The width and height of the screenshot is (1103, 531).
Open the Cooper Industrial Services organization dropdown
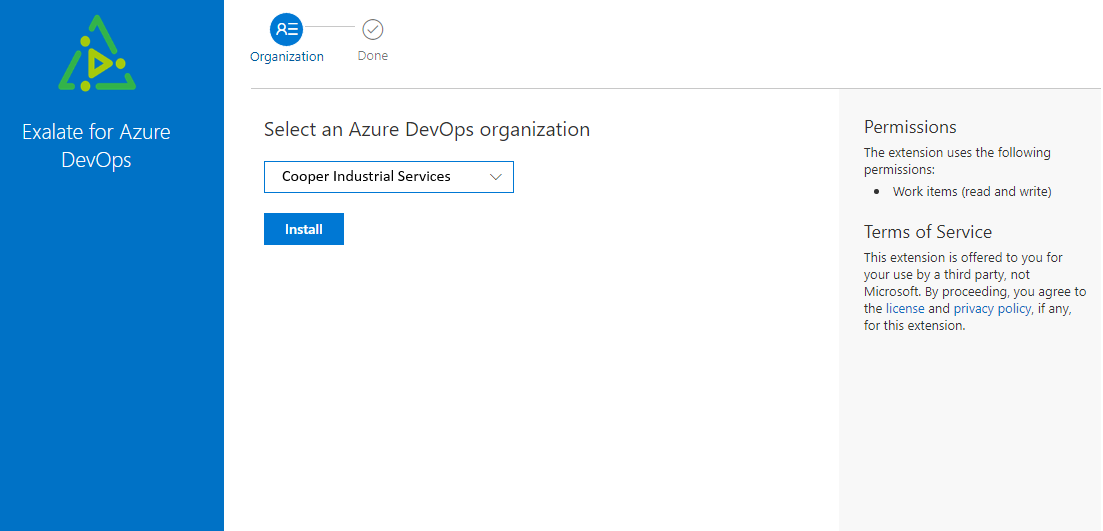click(388, 177)
